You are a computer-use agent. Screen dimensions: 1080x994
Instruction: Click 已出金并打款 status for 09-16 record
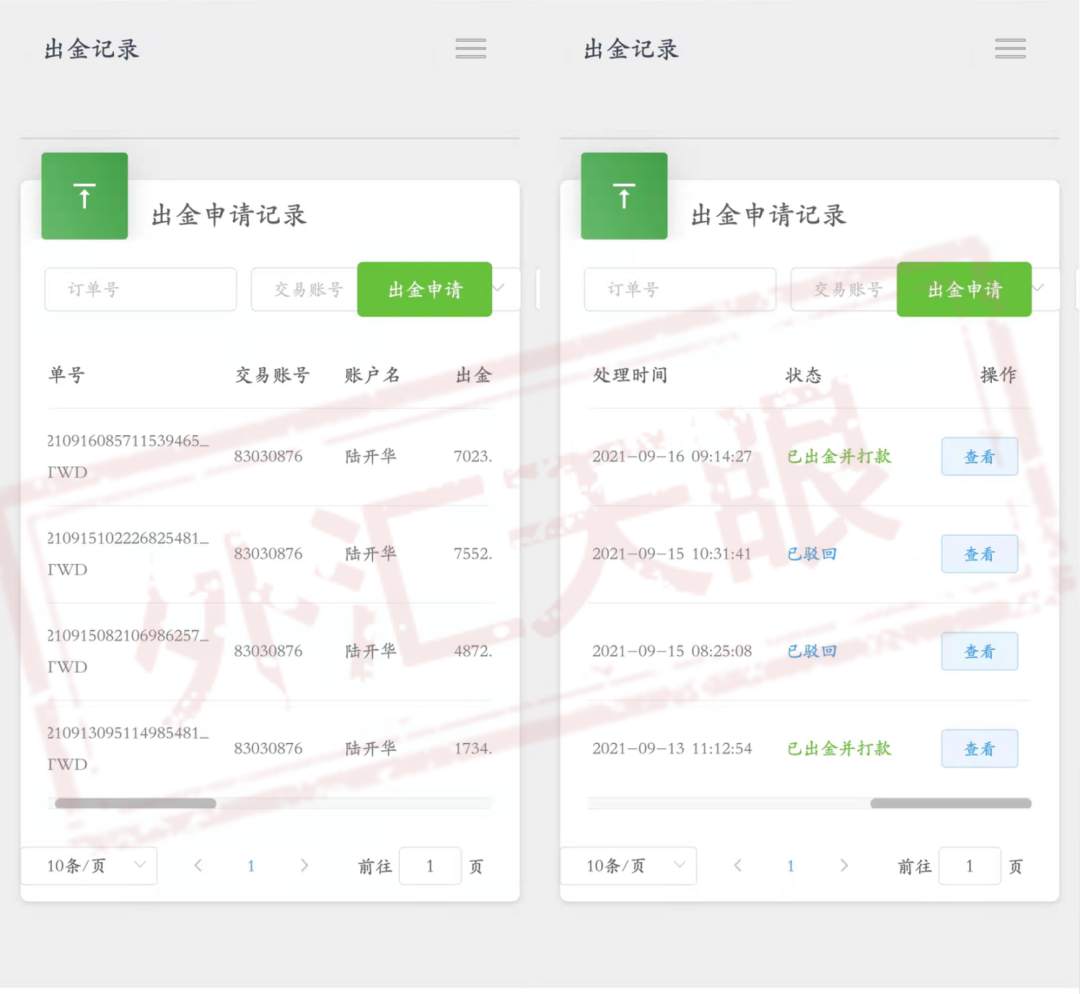839,456
